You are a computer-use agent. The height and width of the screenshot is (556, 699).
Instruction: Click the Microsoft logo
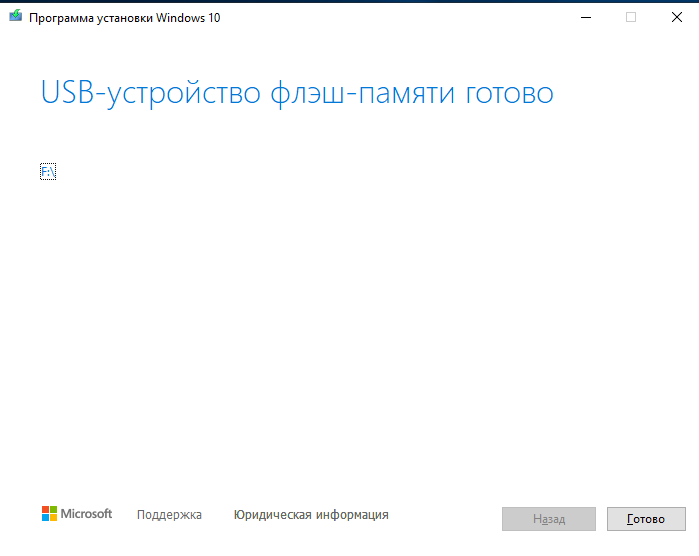[77, 514]
